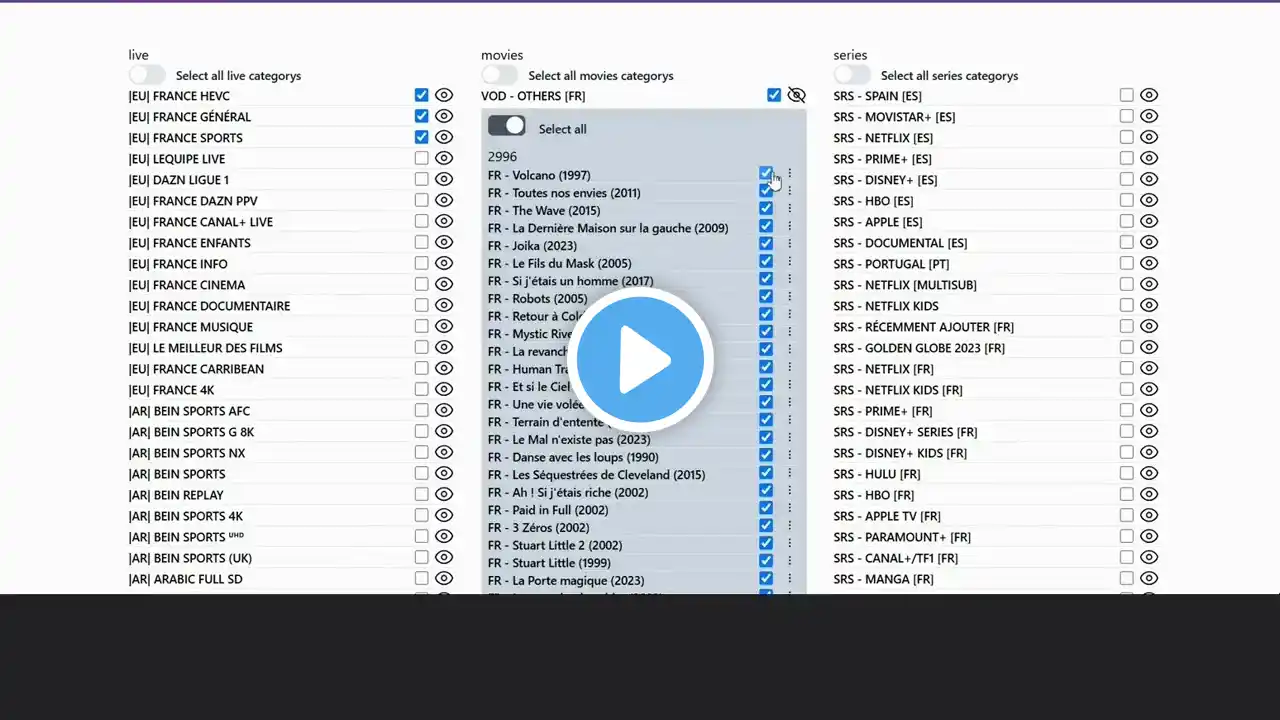Screen dimensions: 1280x720
Task: Click the |EU| LE MEILLEUR DES FILMS category name
Action: point(205,348)
